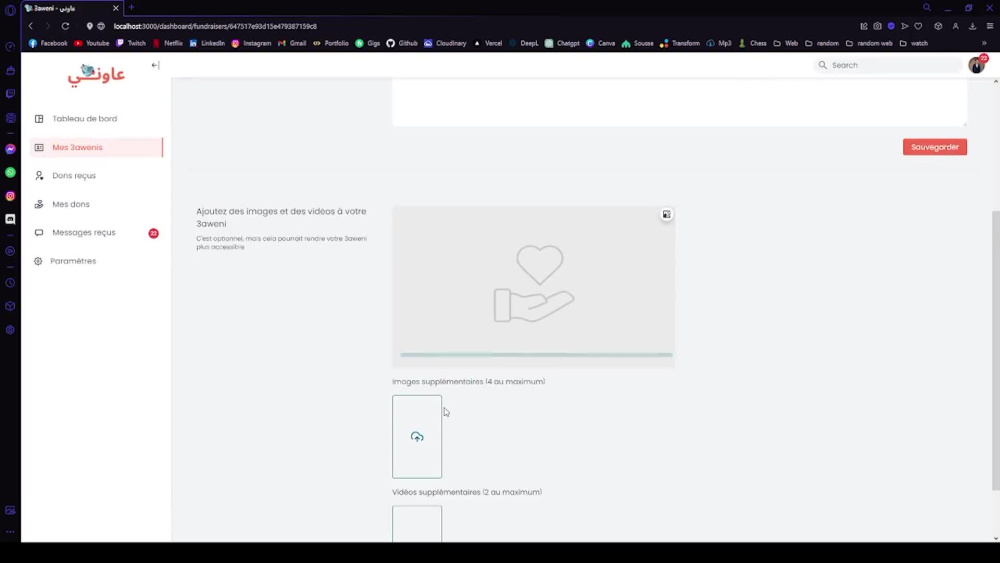The height and width of the screenshot is (563, 1000).
Task: Open Messages reçus with 22 badge
Action: pos(96,233)
